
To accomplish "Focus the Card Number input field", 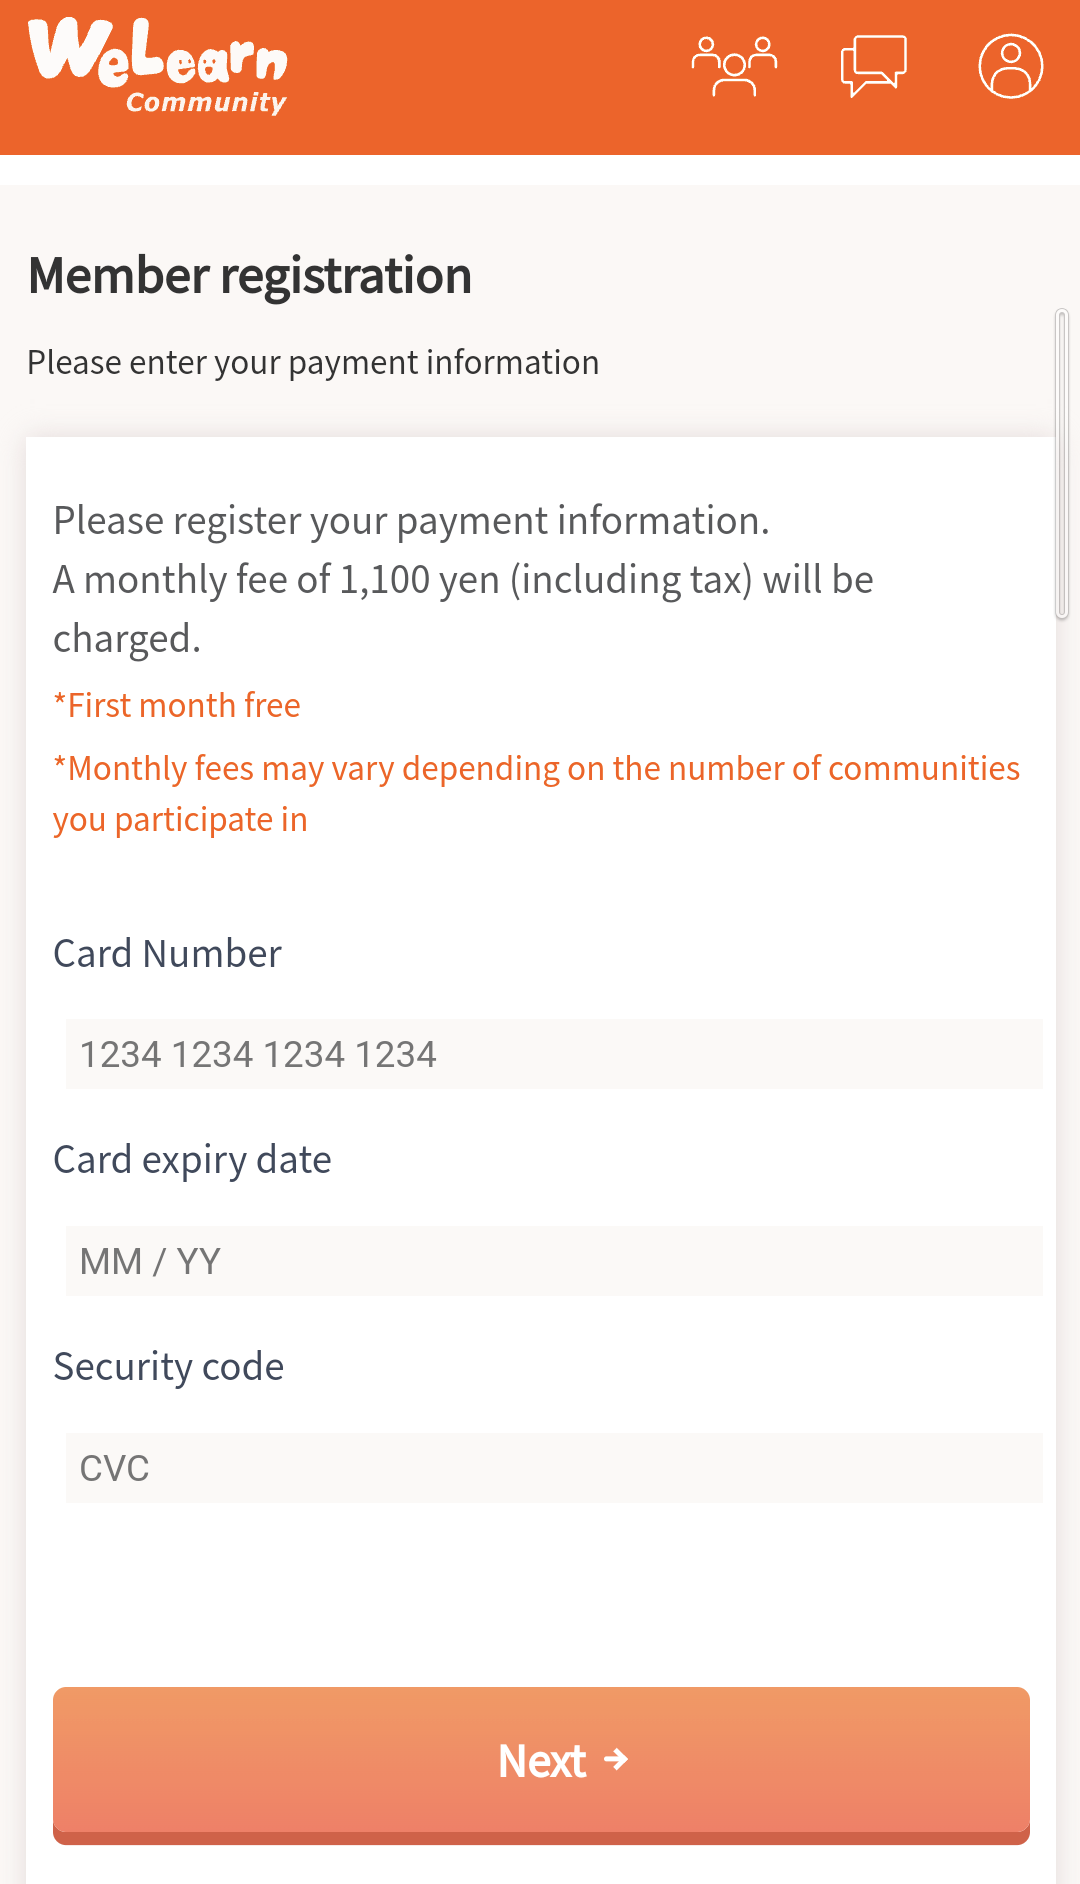I will coord(553,1054).
